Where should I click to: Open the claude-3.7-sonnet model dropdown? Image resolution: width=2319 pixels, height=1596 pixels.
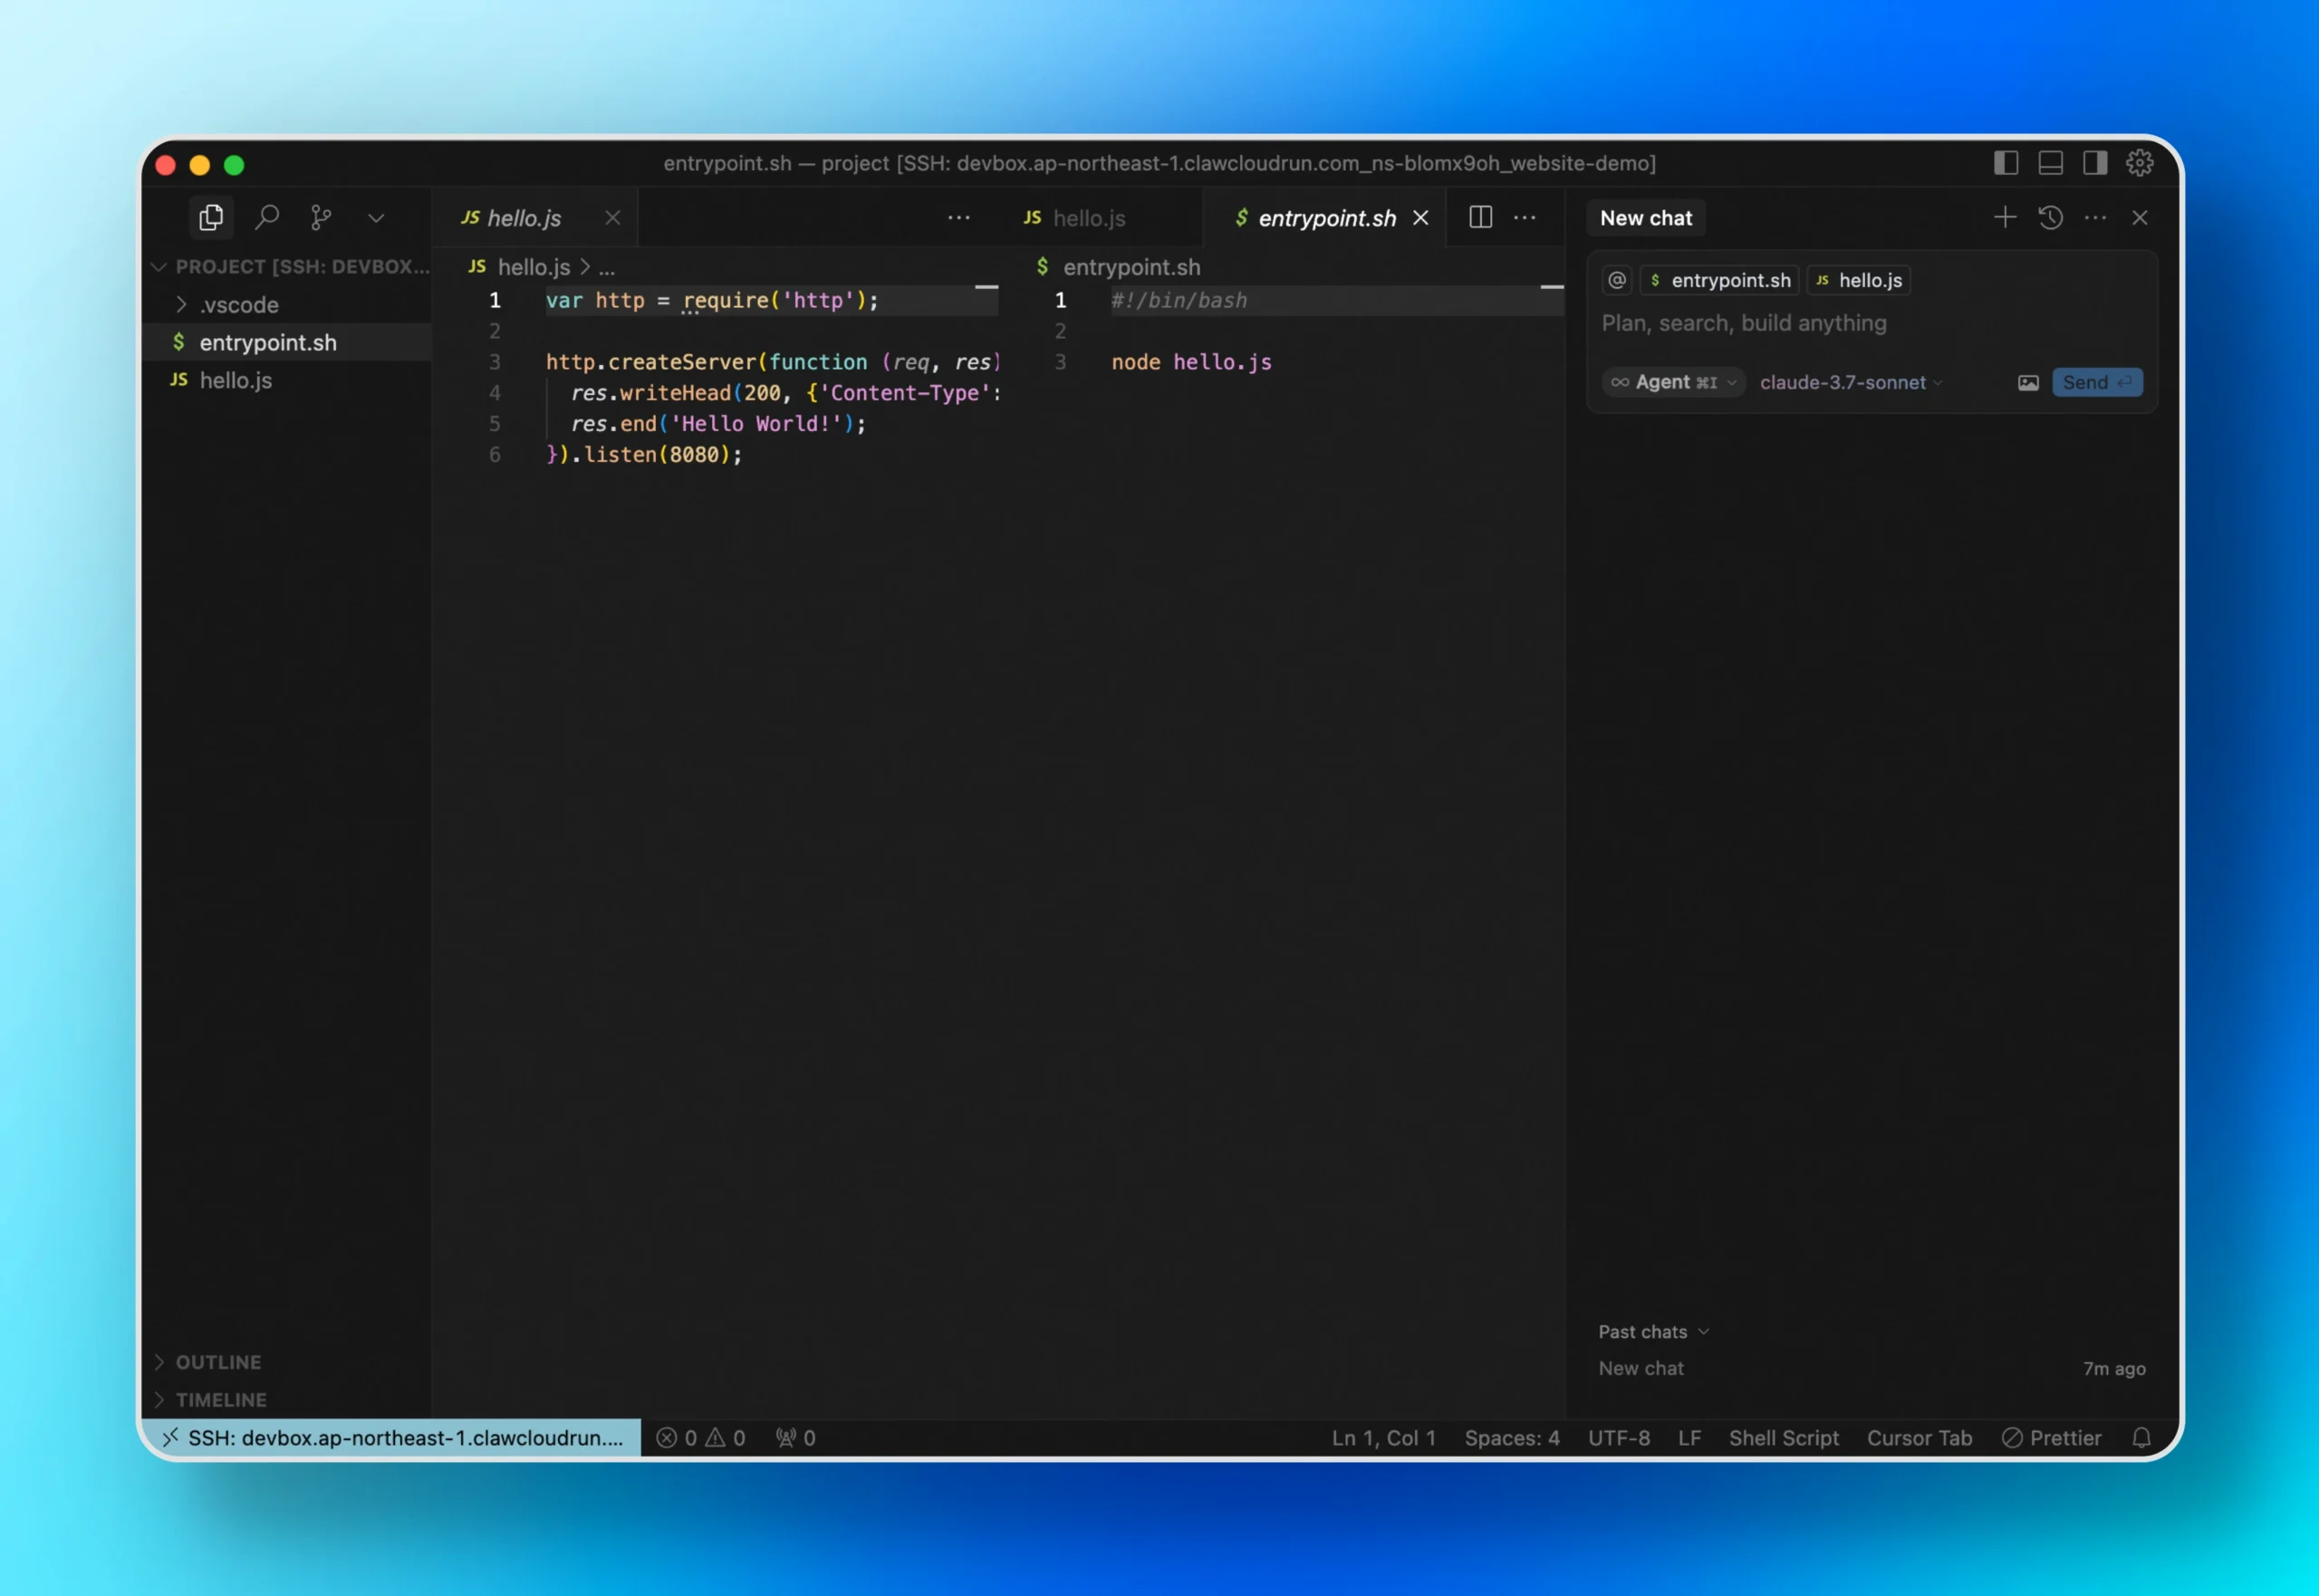[x=1851, y=382]
